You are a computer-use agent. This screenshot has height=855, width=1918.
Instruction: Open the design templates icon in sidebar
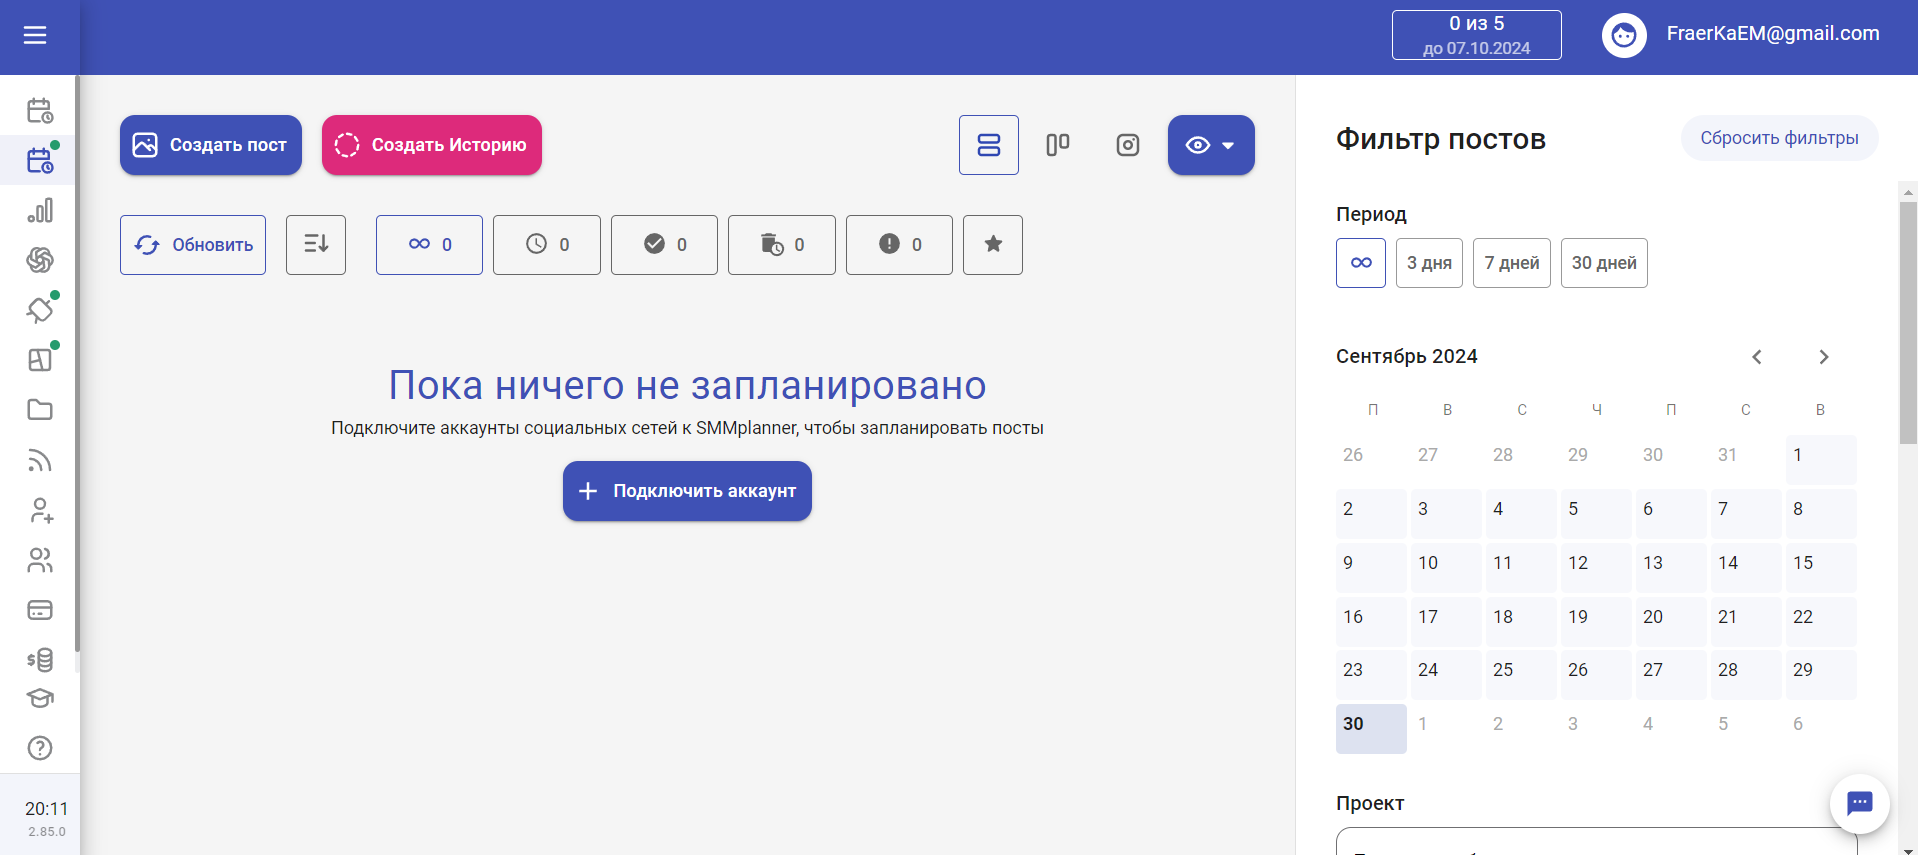pyautogui.click(x=40, y=360)
